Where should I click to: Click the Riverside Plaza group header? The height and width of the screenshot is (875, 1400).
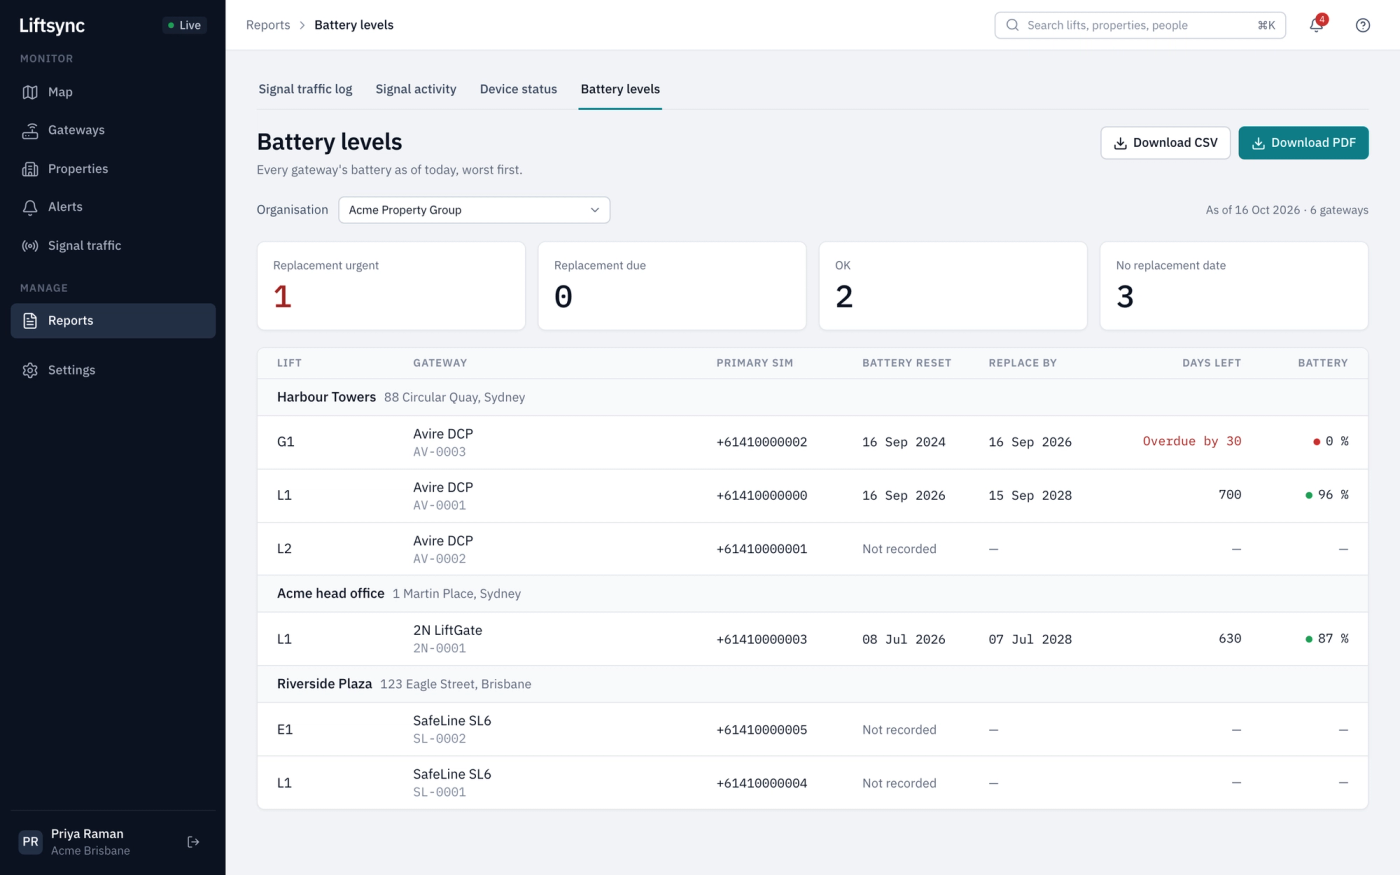812,684
